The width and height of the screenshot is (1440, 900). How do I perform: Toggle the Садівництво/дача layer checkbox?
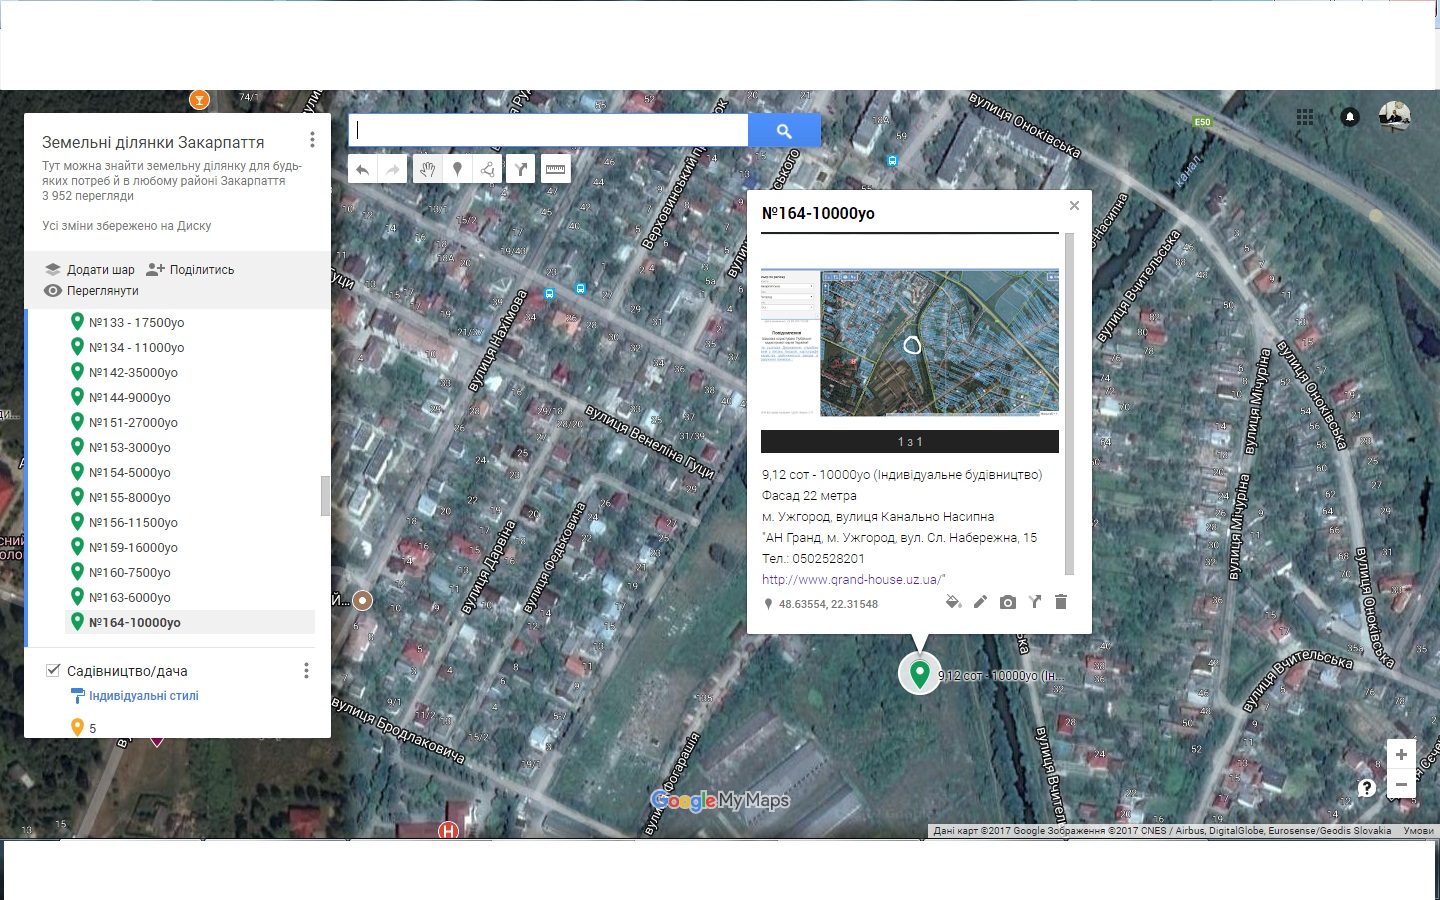tap(53, 670)
